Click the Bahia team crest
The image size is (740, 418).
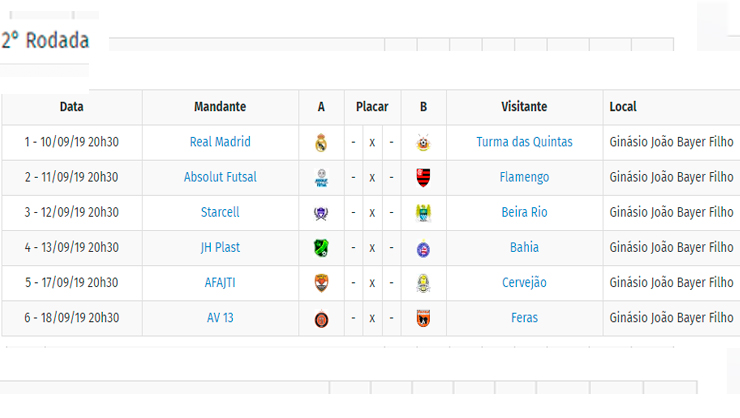coord(423,249)
